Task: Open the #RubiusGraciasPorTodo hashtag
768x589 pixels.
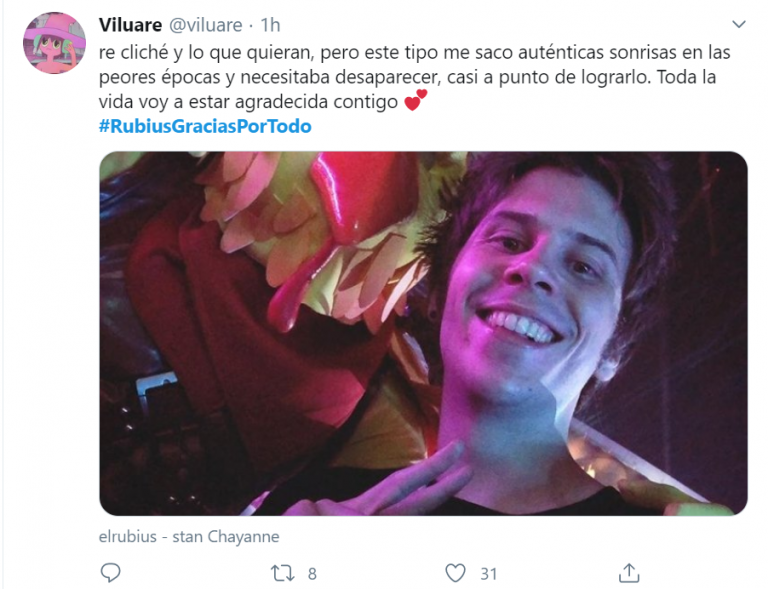Action: [205, 126]
